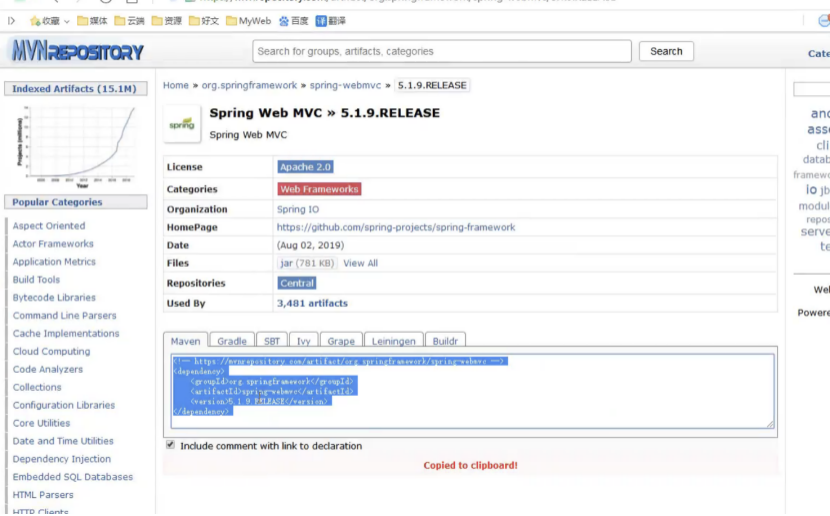The width and height of the screenshot is (830, 516).
Task: Open the 媒体 bookmark folder
Action: click(92, 21)
